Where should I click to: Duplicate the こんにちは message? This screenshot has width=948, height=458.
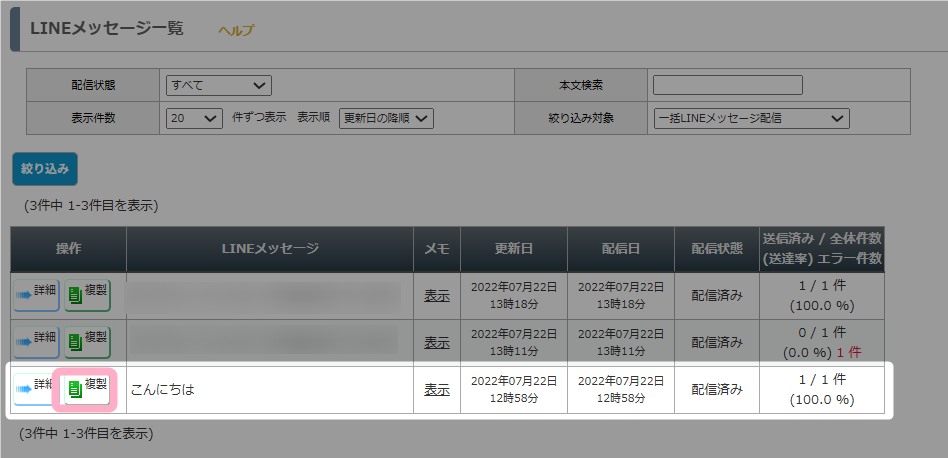click(88, 389)
